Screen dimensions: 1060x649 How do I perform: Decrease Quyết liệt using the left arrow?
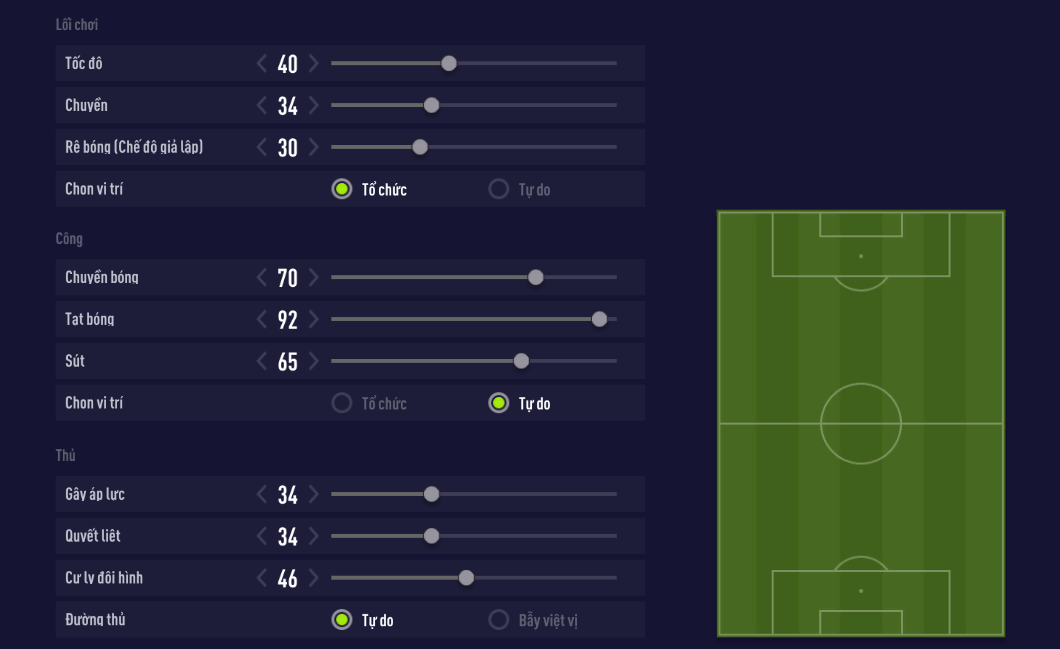[262, 536]
